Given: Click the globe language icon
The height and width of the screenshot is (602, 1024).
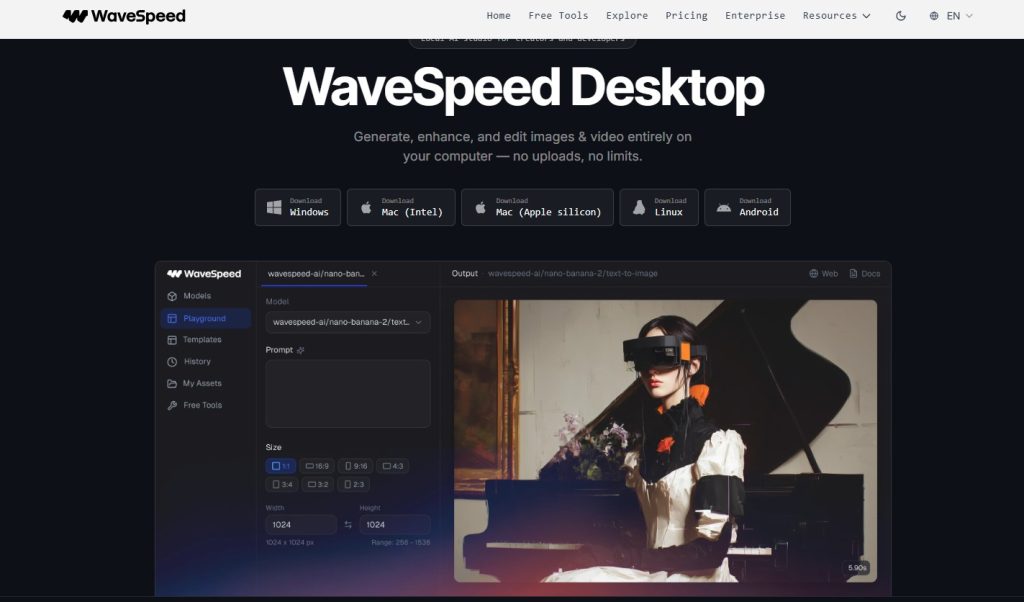Looking at the screenshot, I should coord(934,16).
